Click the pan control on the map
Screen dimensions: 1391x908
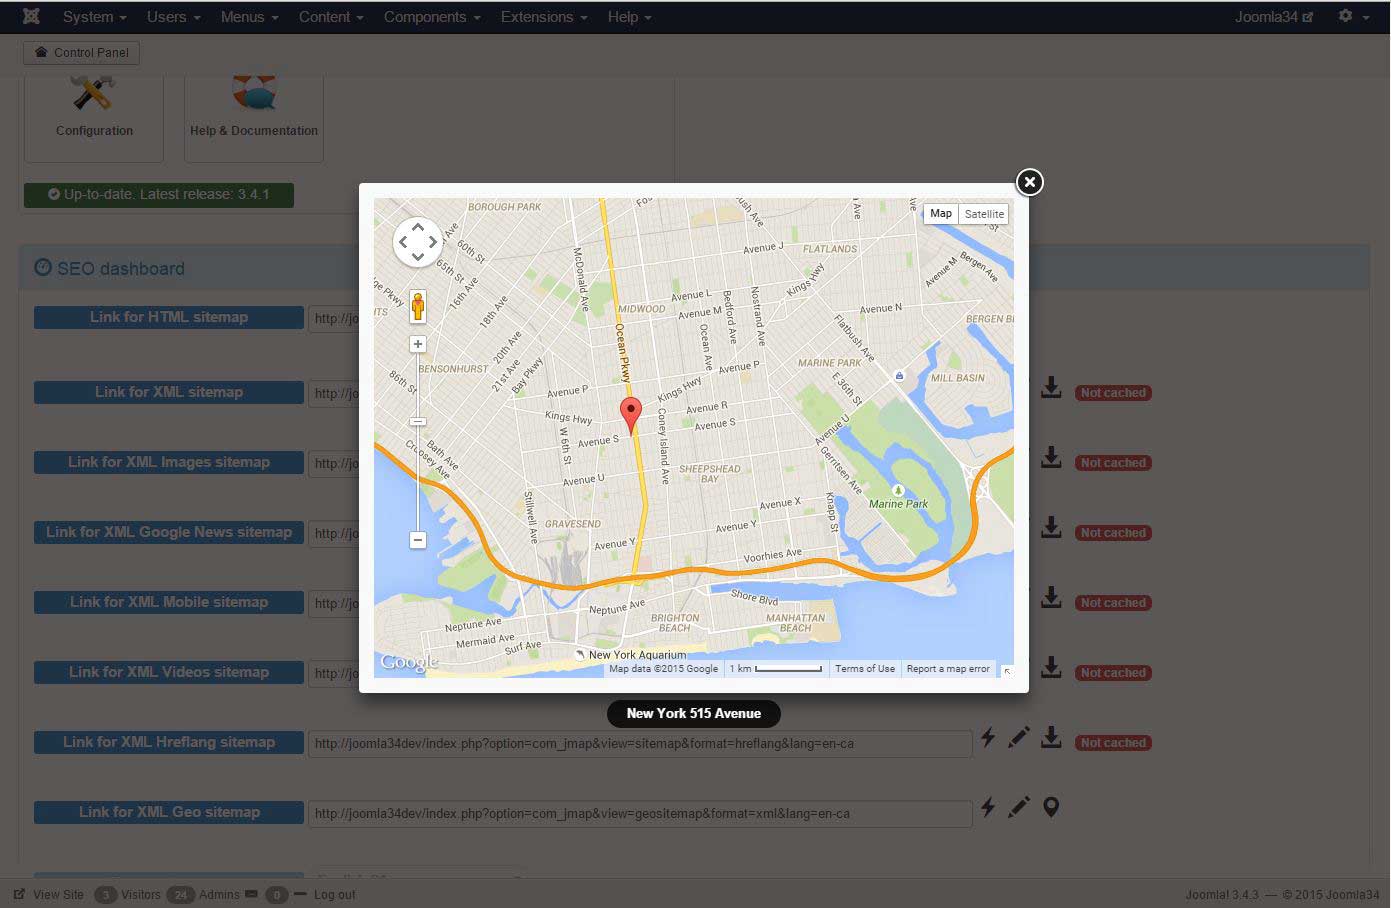click(418, 242)
